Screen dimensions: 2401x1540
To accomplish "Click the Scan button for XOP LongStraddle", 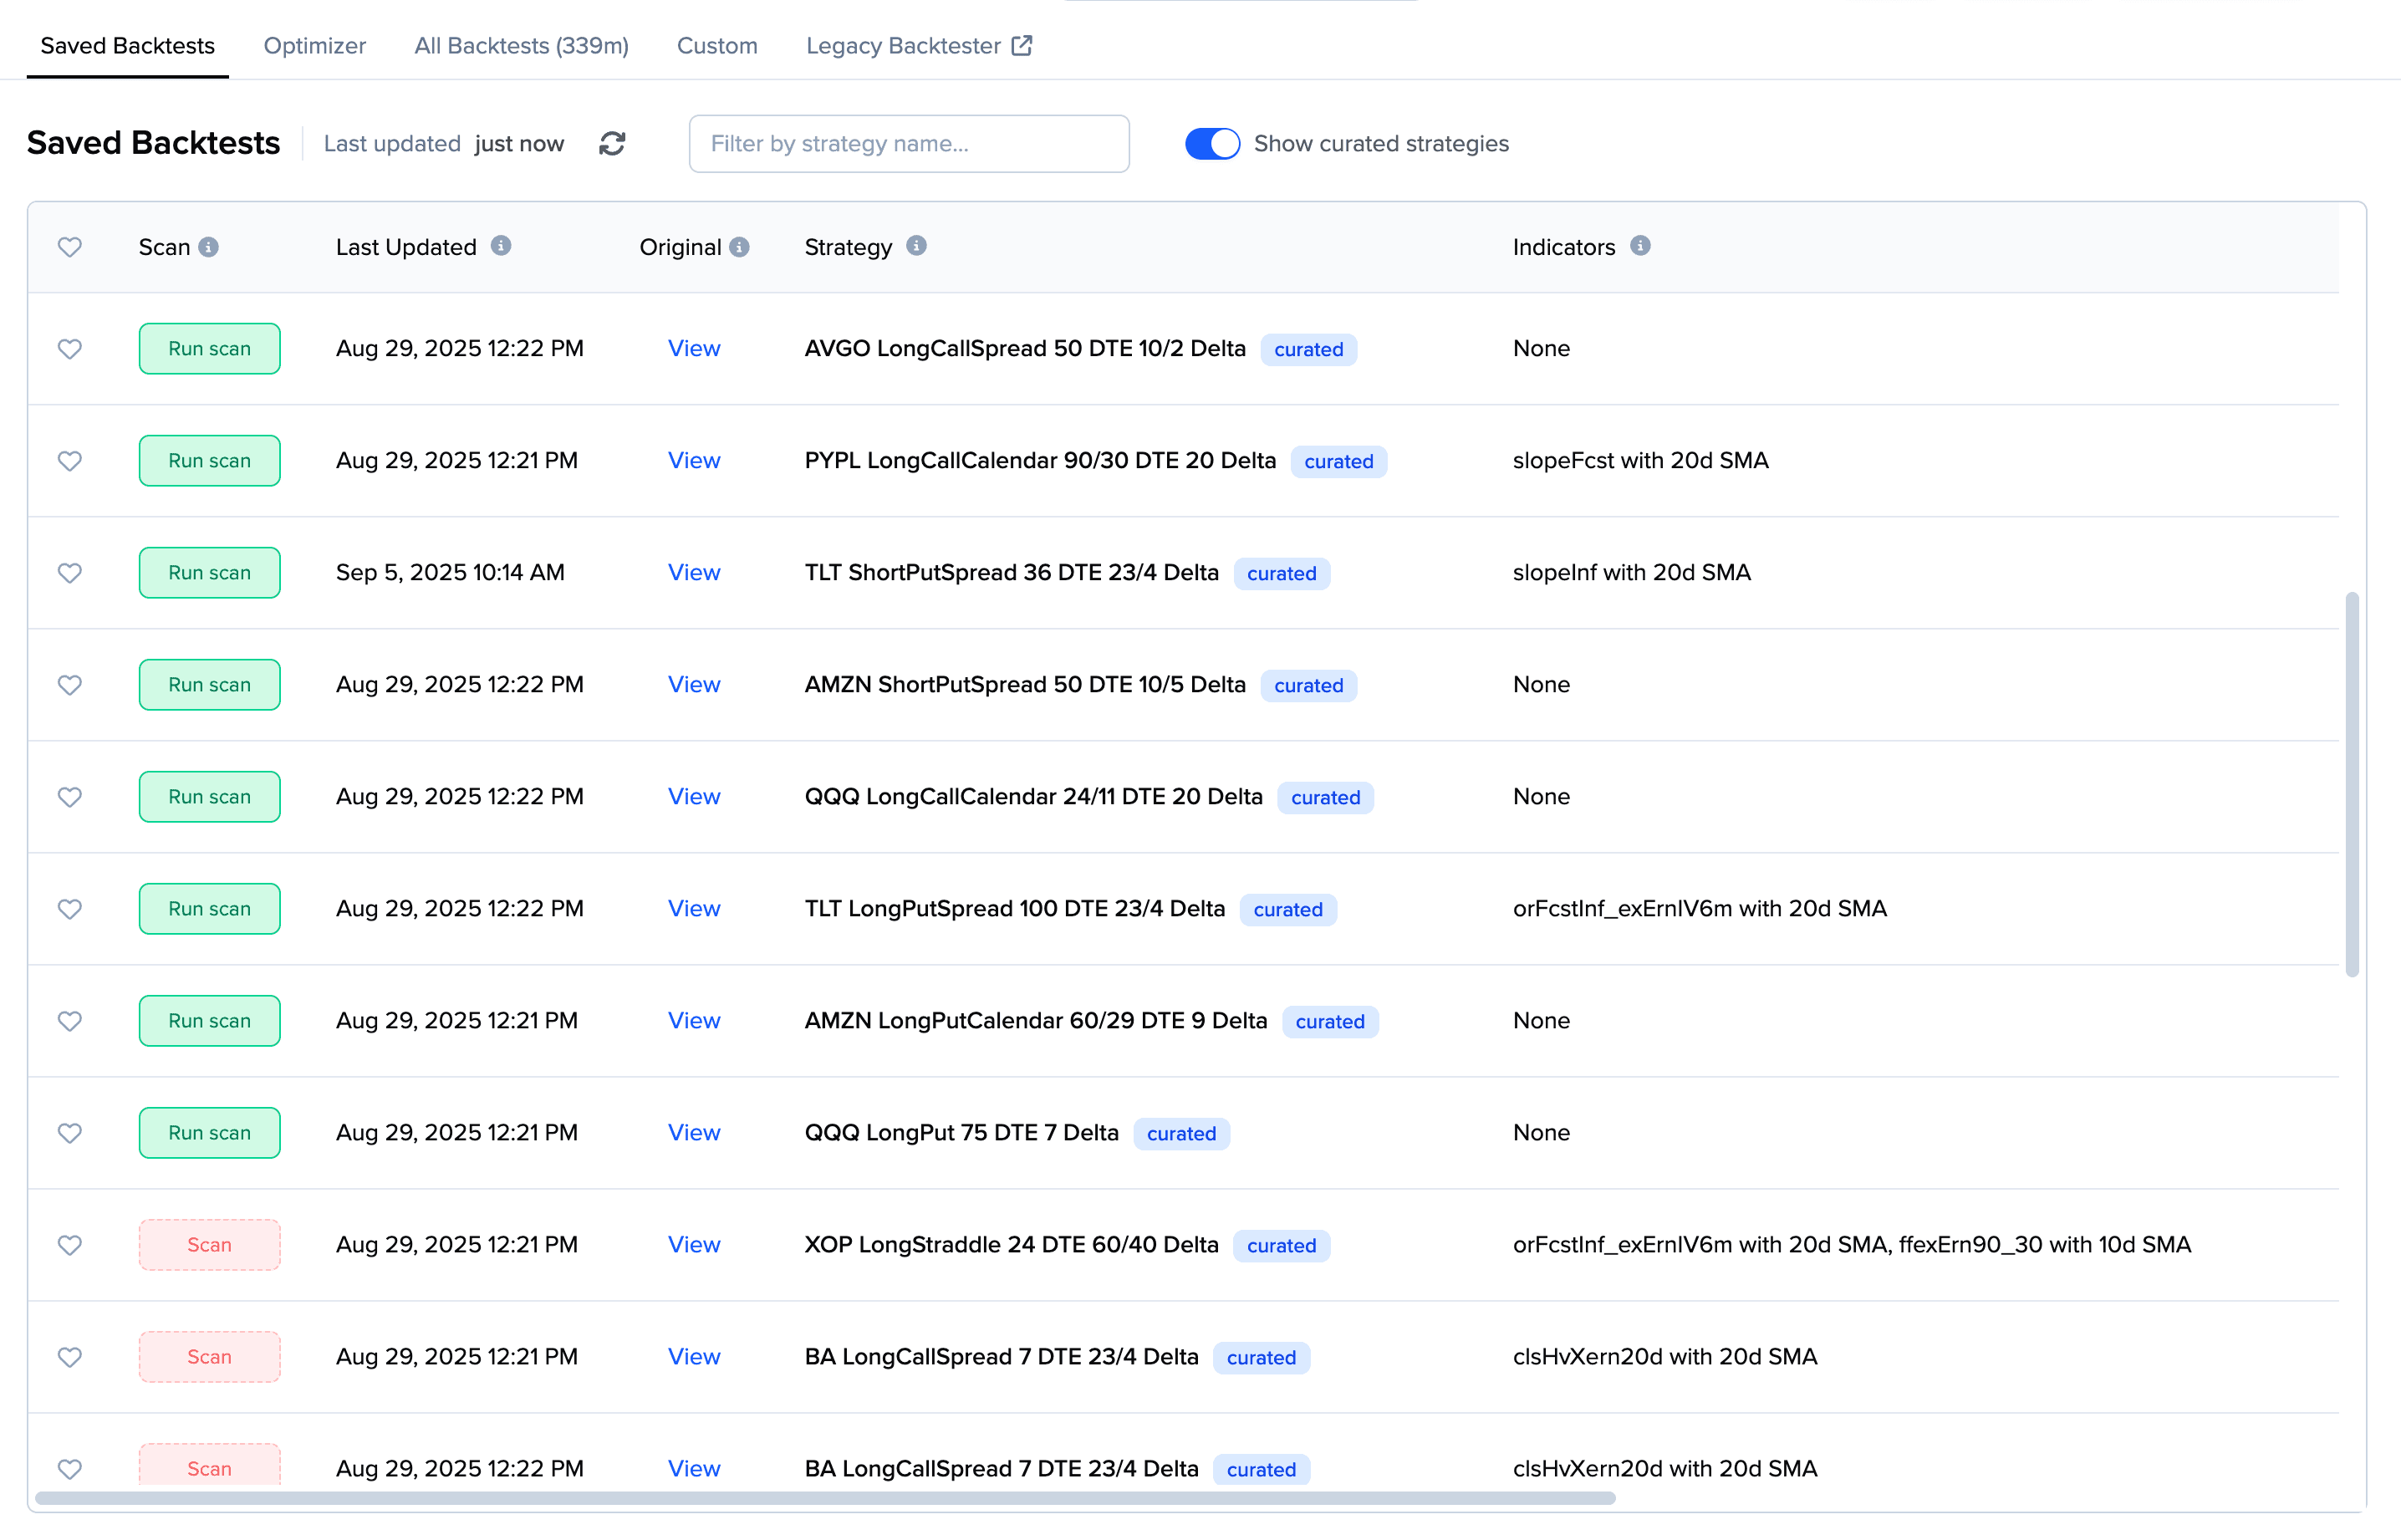I will [x=210, y=1245].
